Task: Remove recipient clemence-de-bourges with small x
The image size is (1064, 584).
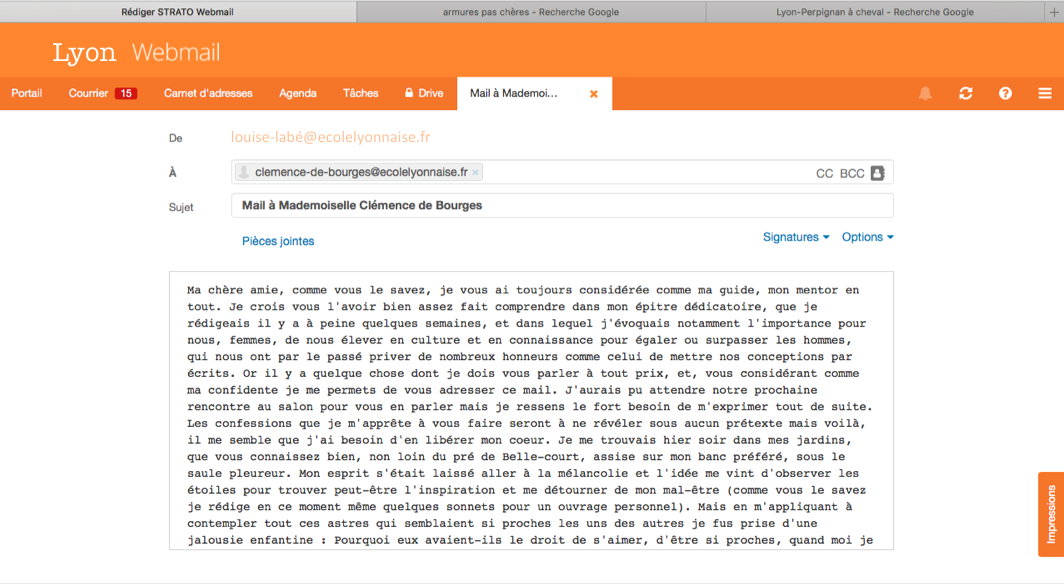Action: (x=476, y=172)
